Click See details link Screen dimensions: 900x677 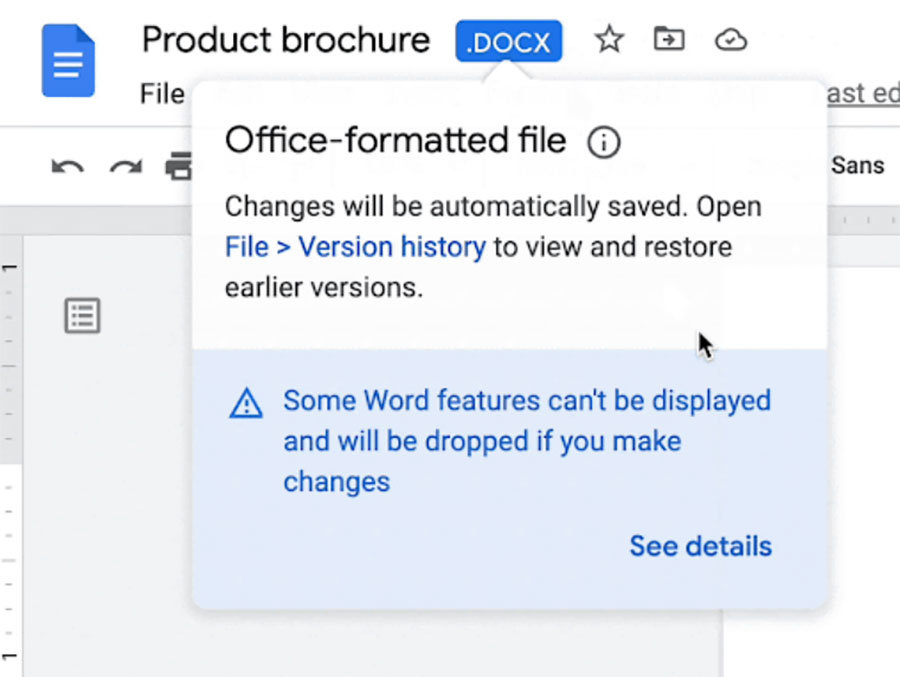click(700, 546)
